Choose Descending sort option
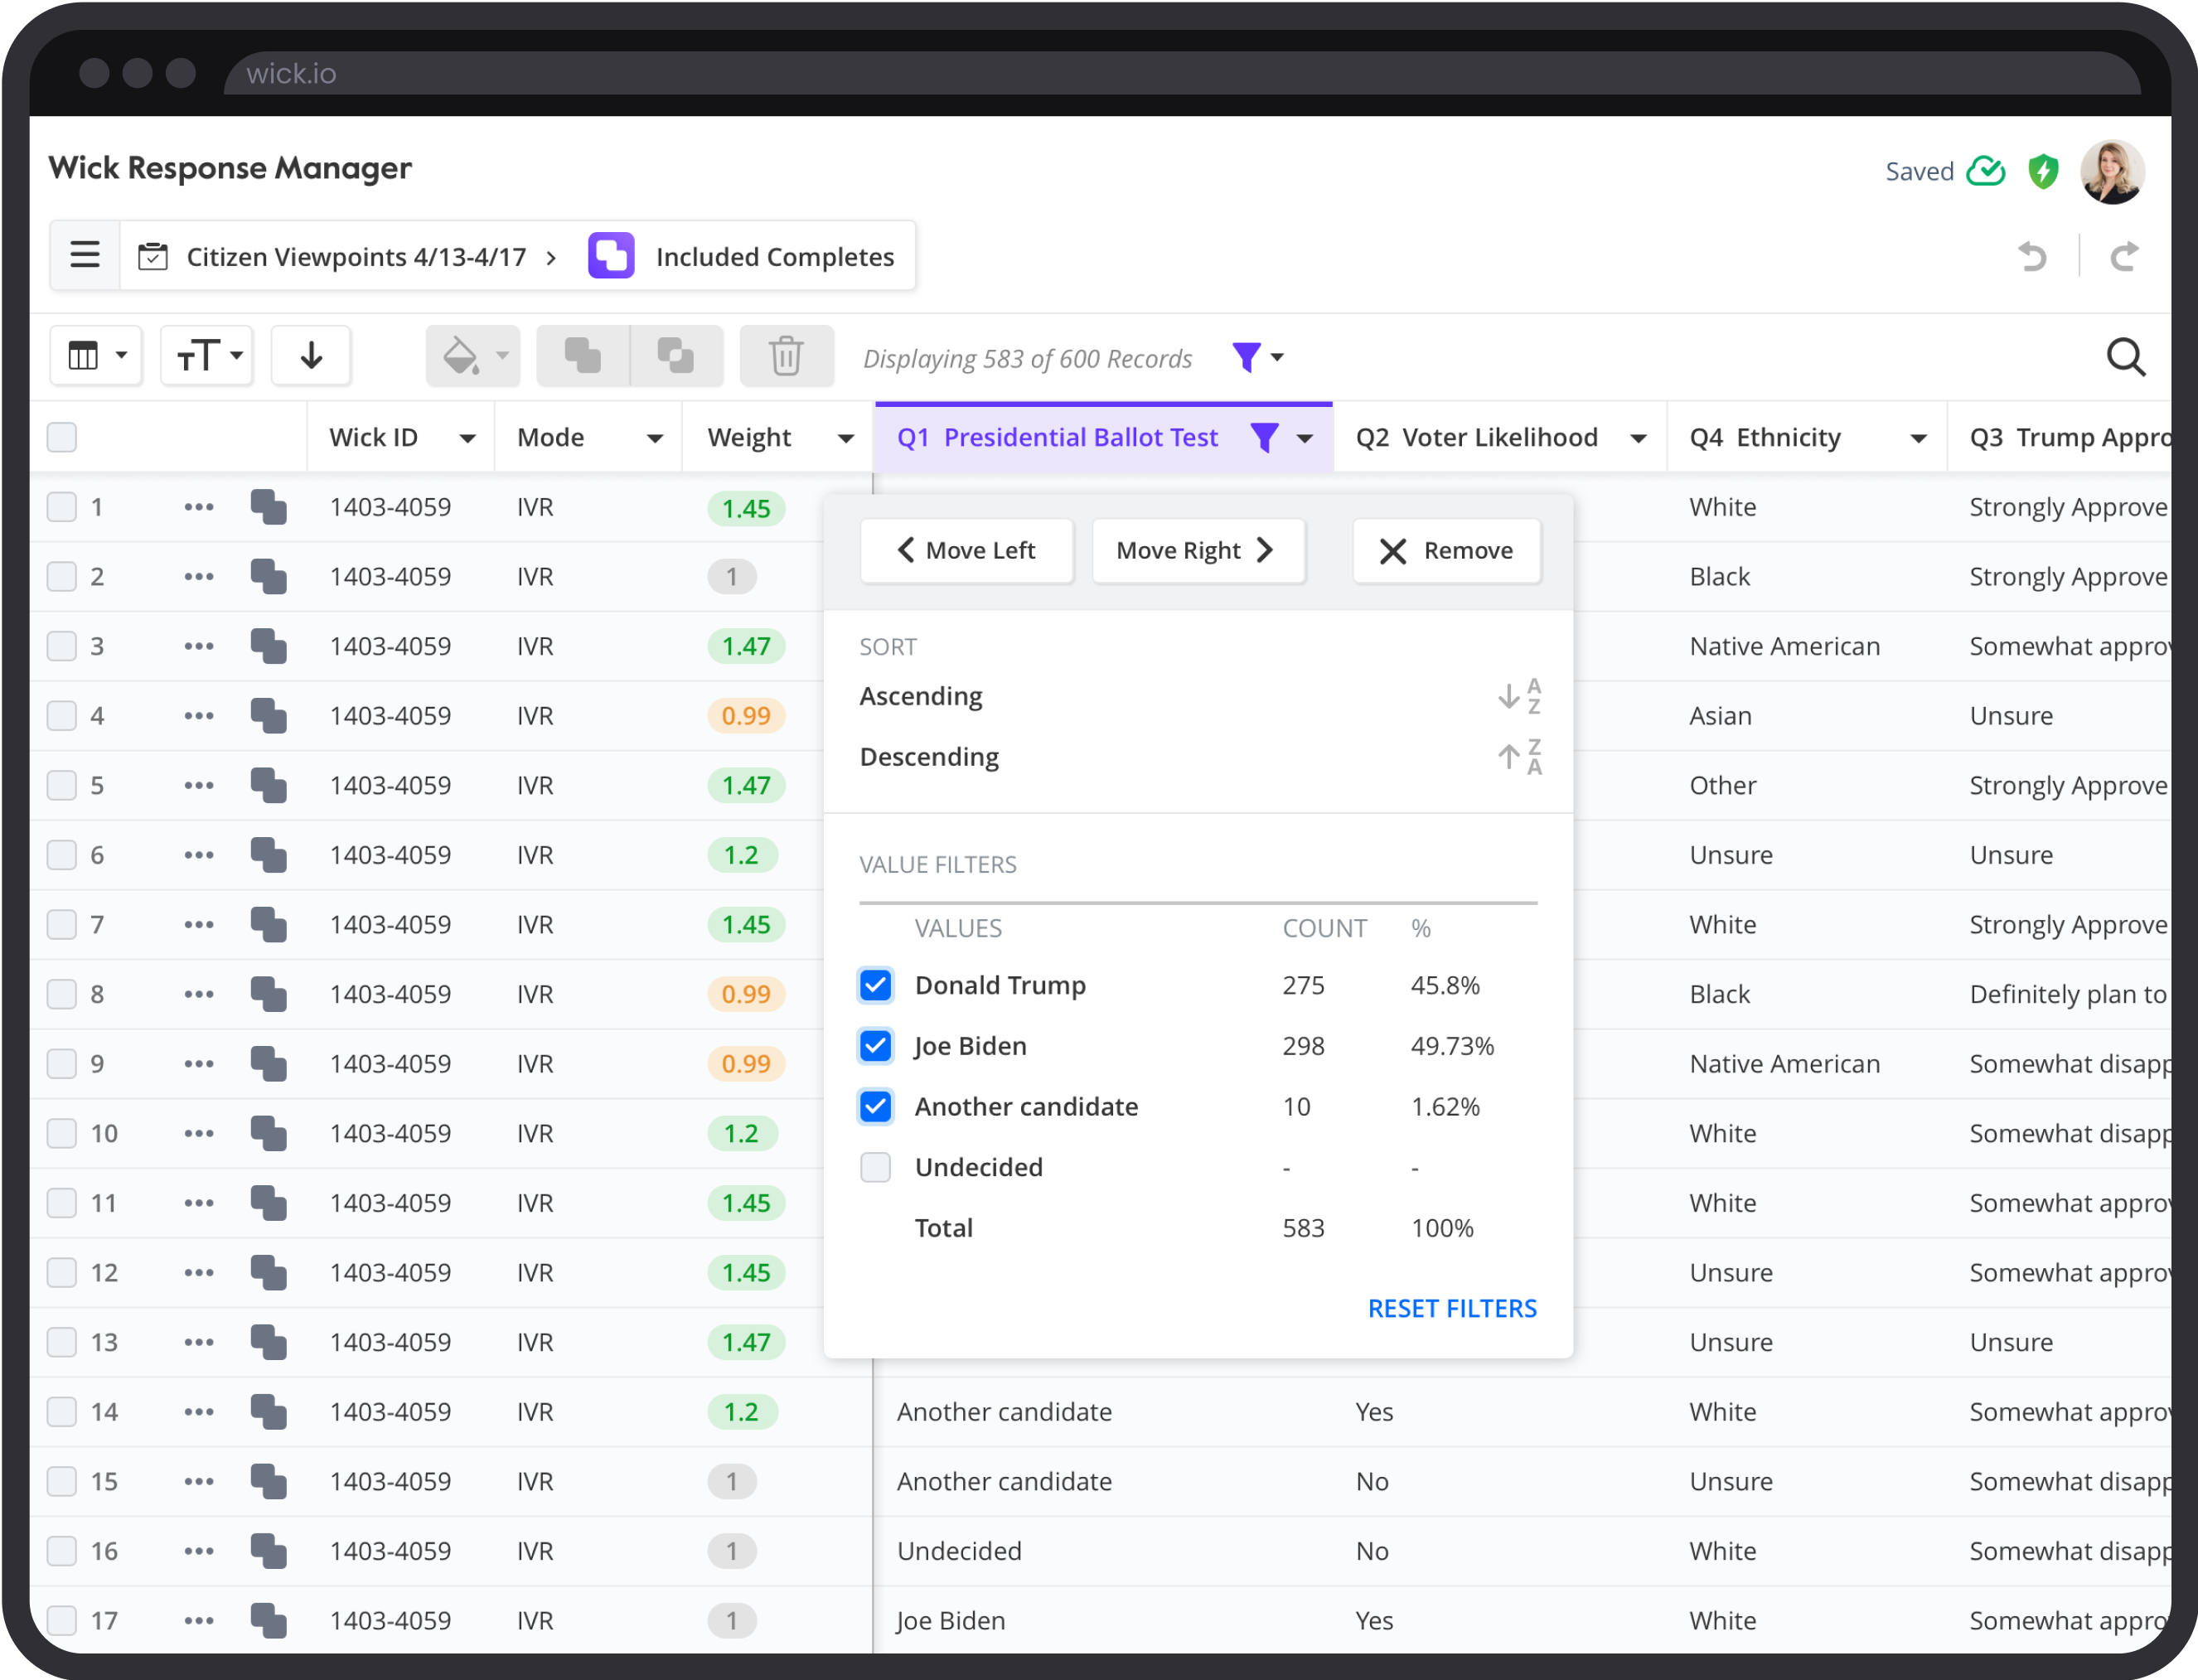 pos(929,757)
